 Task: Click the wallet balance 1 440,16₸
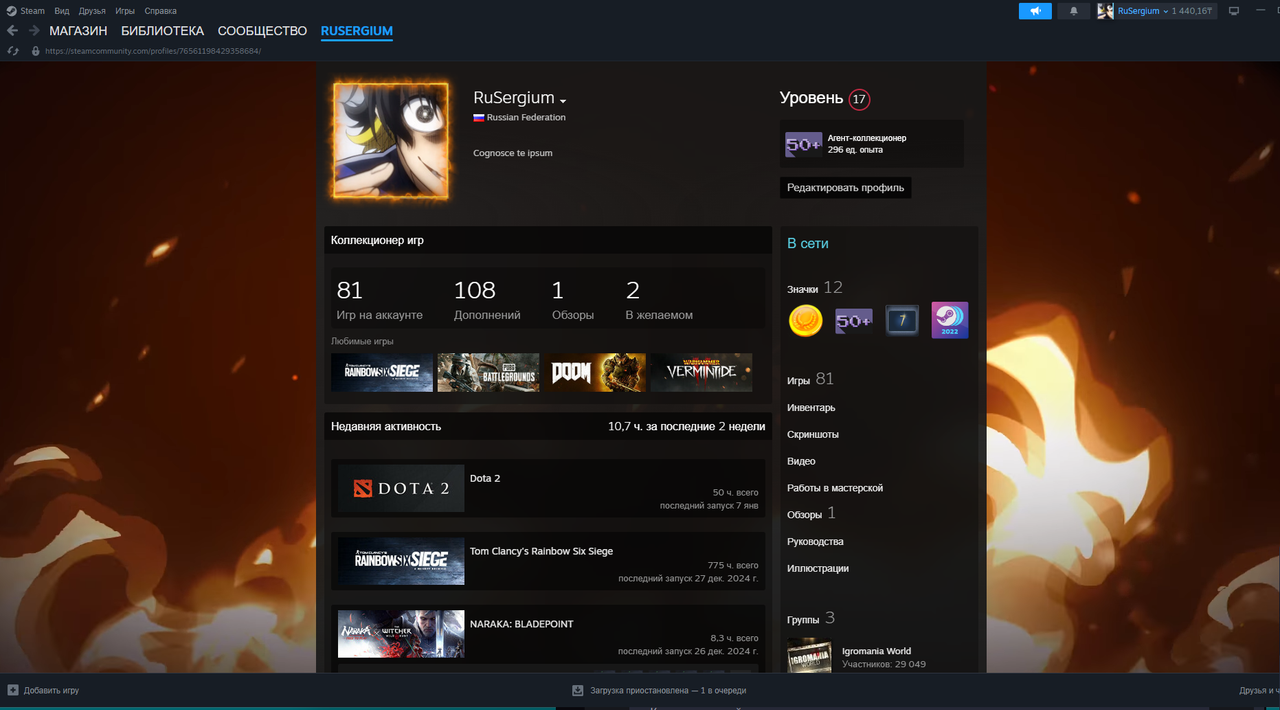point(1191,11)
